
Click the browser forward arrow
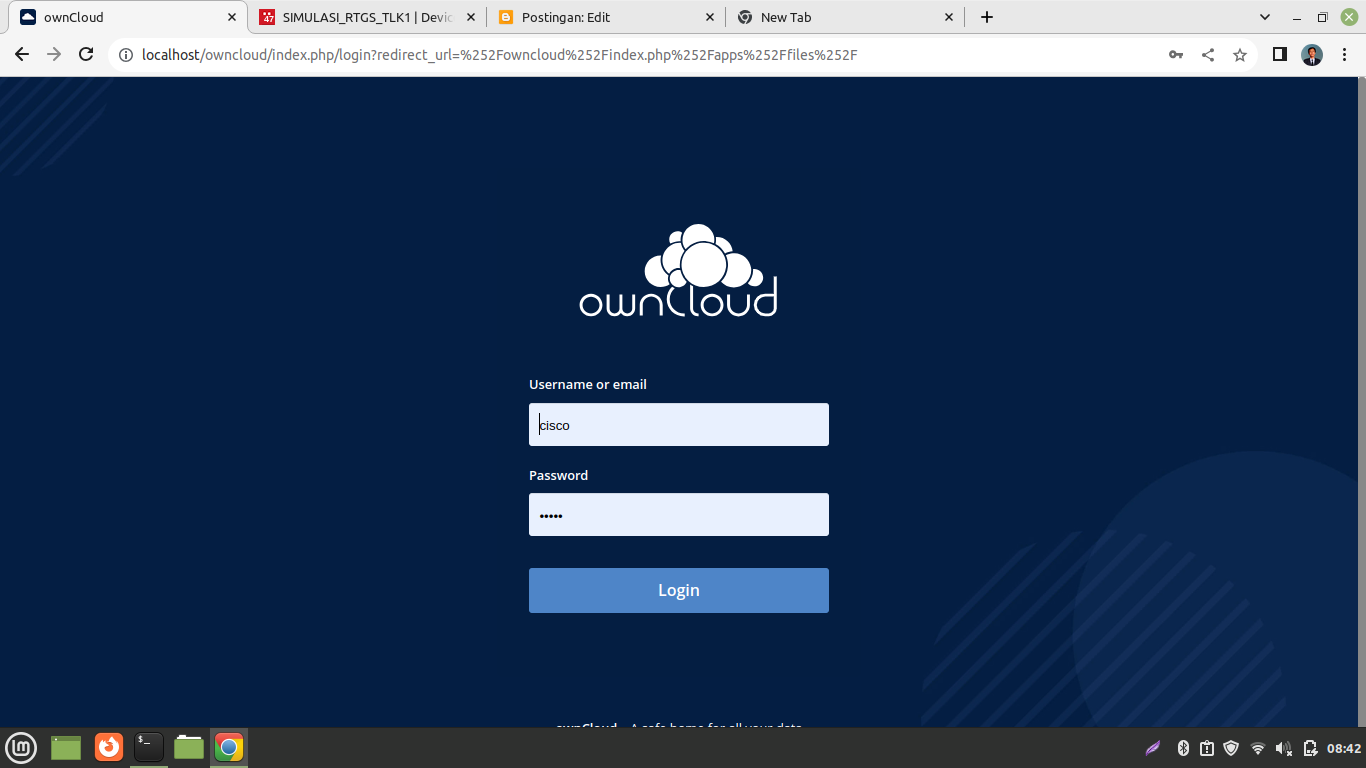coord(54,55)
